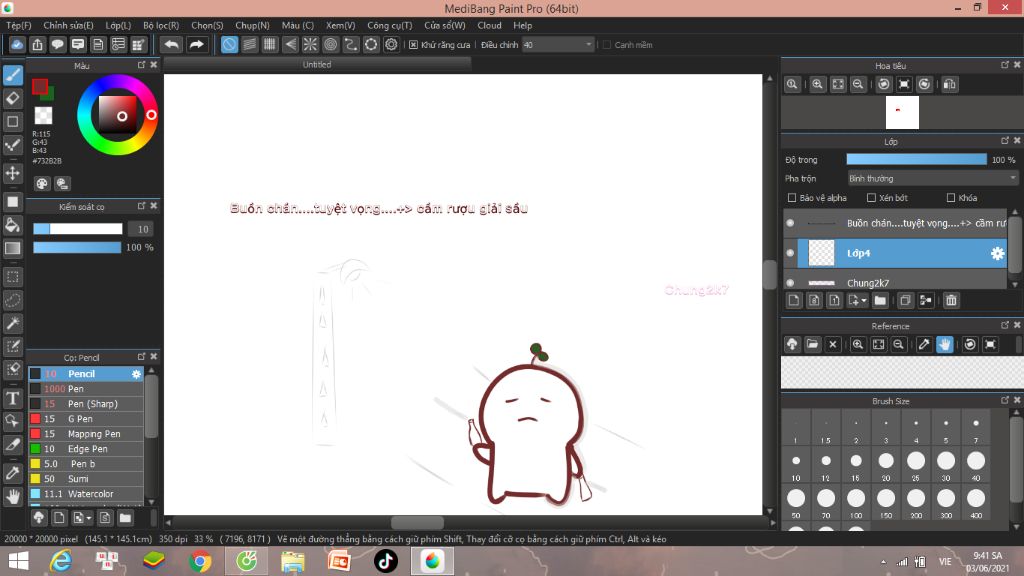The image size is (1024, 576).
Task: Hide the Buồn chán text layer
Action: (x=790, y=223)
